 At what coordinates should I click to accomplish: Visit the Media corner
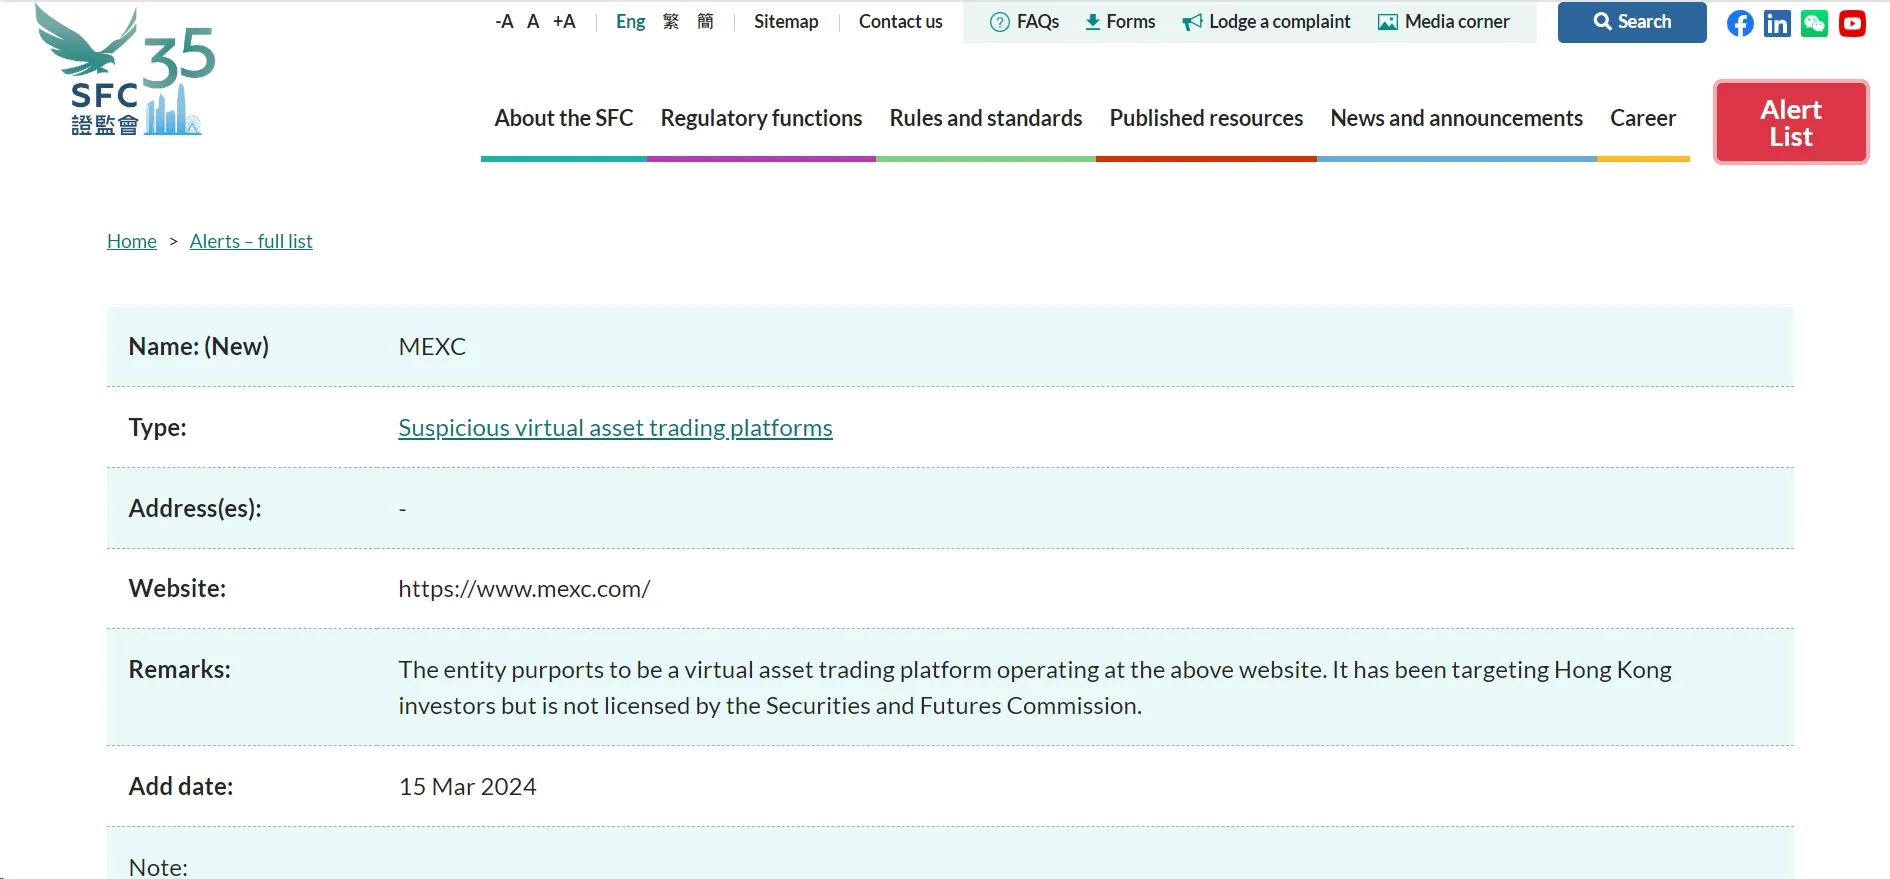[x=1443, y=21]
